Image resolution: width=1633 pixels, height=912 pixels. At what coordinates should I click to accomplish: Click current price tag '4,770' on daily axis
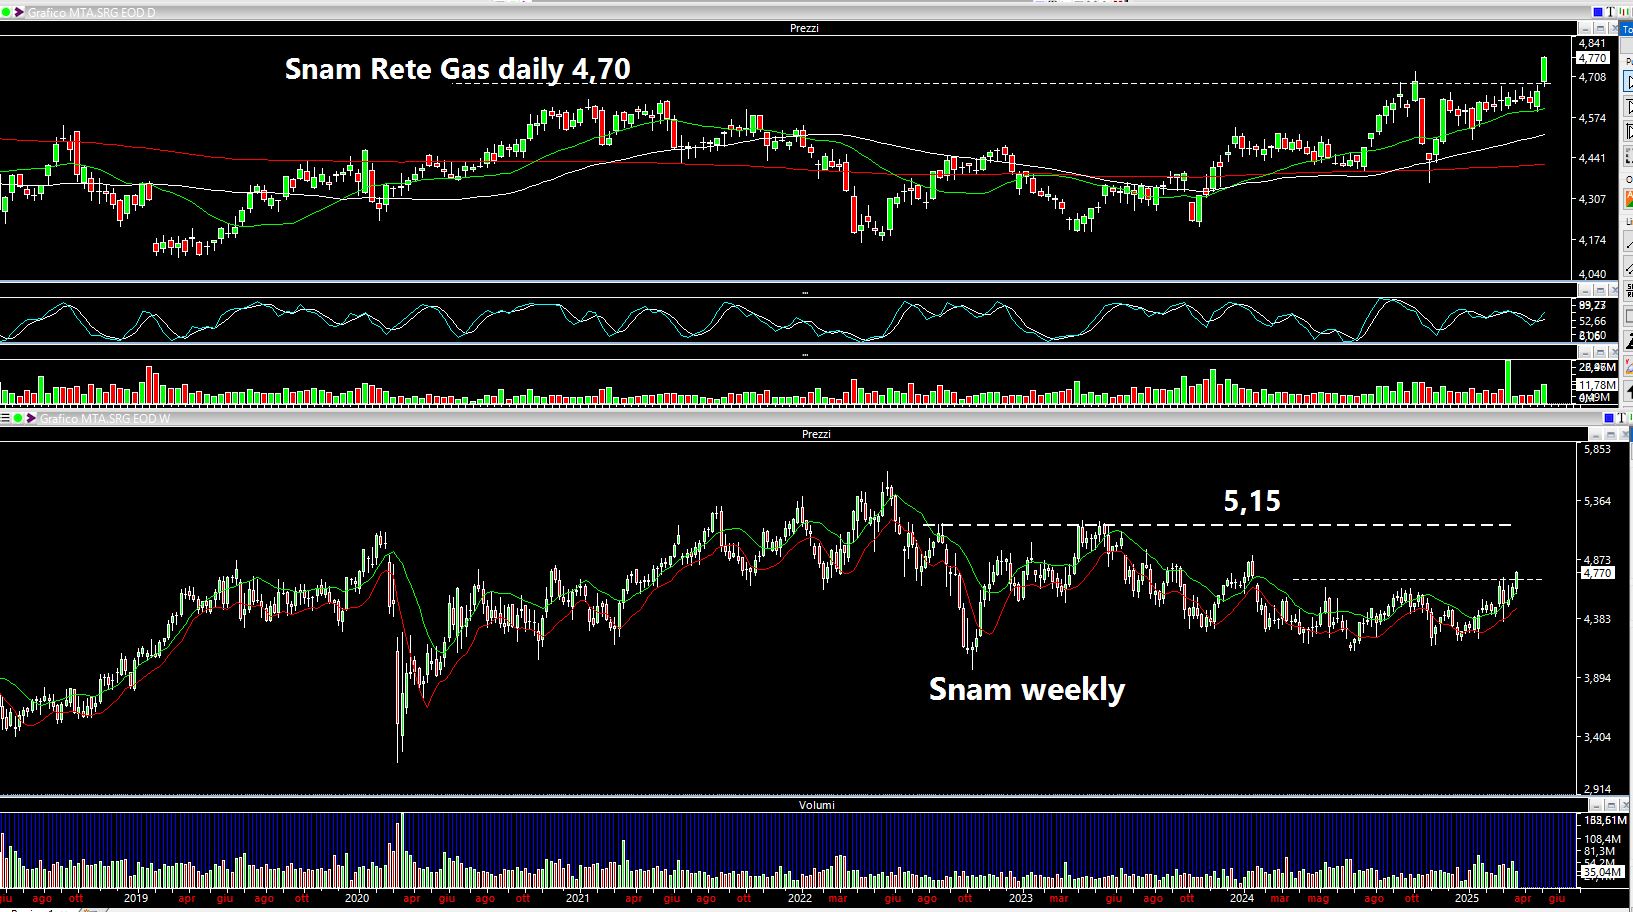point(1592,58)
